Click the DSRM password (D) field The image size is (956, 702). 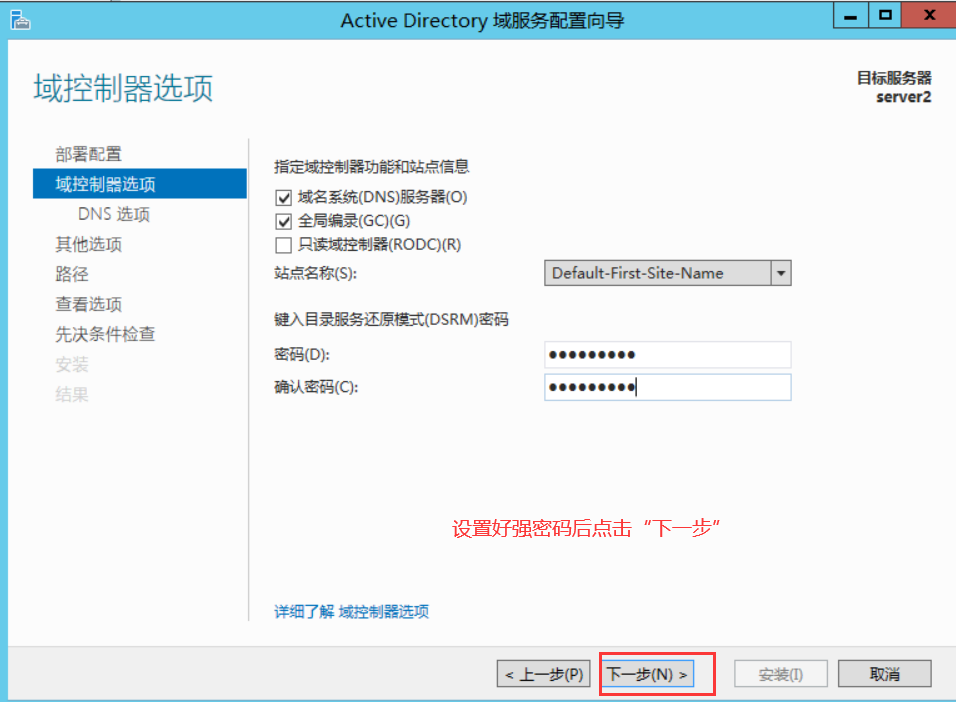pos(668,354)
